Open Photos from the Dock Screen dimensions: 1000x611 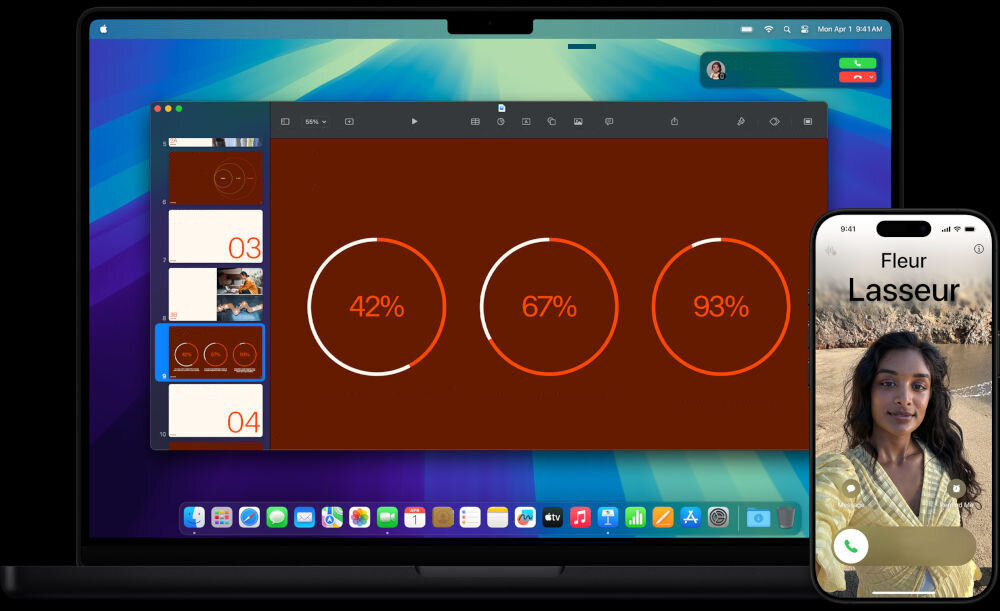click(x=359, y=517)
